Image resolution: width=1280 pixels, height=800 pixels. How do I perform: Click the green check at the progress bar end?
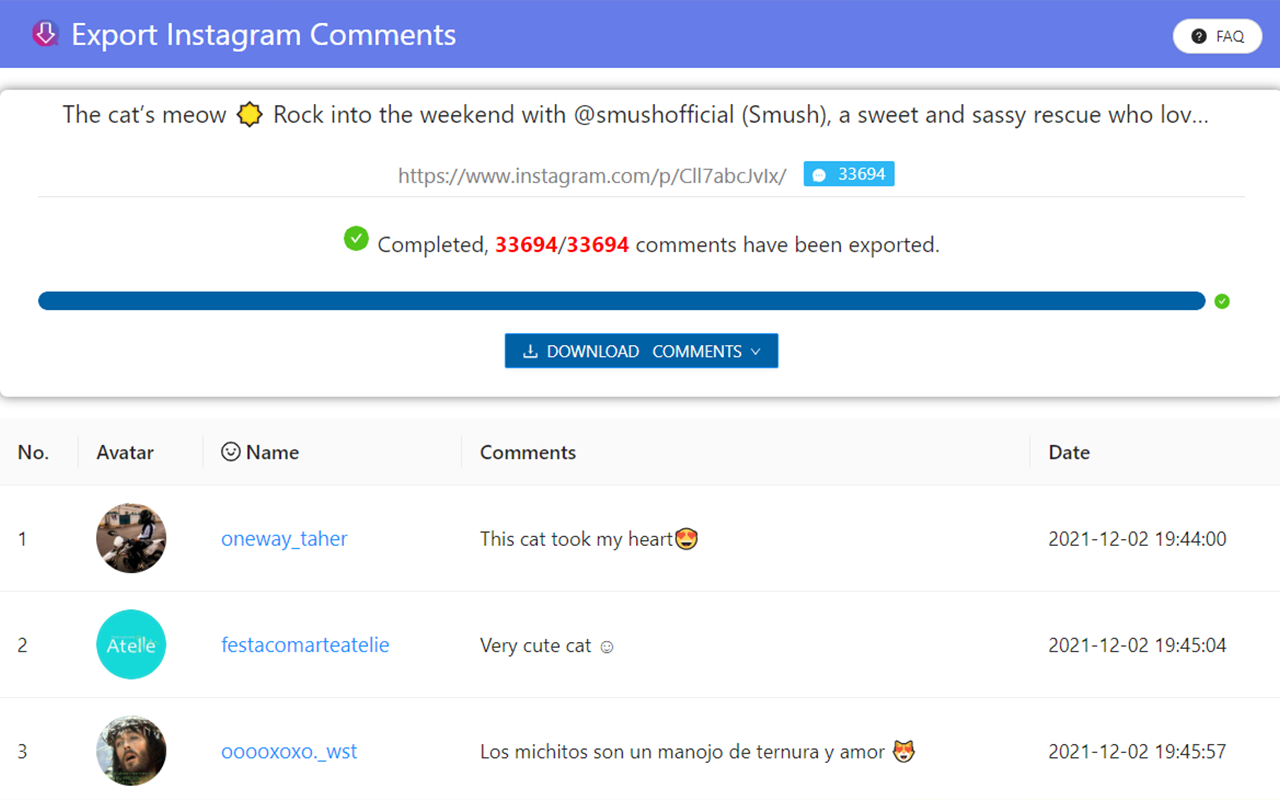pos(1221,300)
